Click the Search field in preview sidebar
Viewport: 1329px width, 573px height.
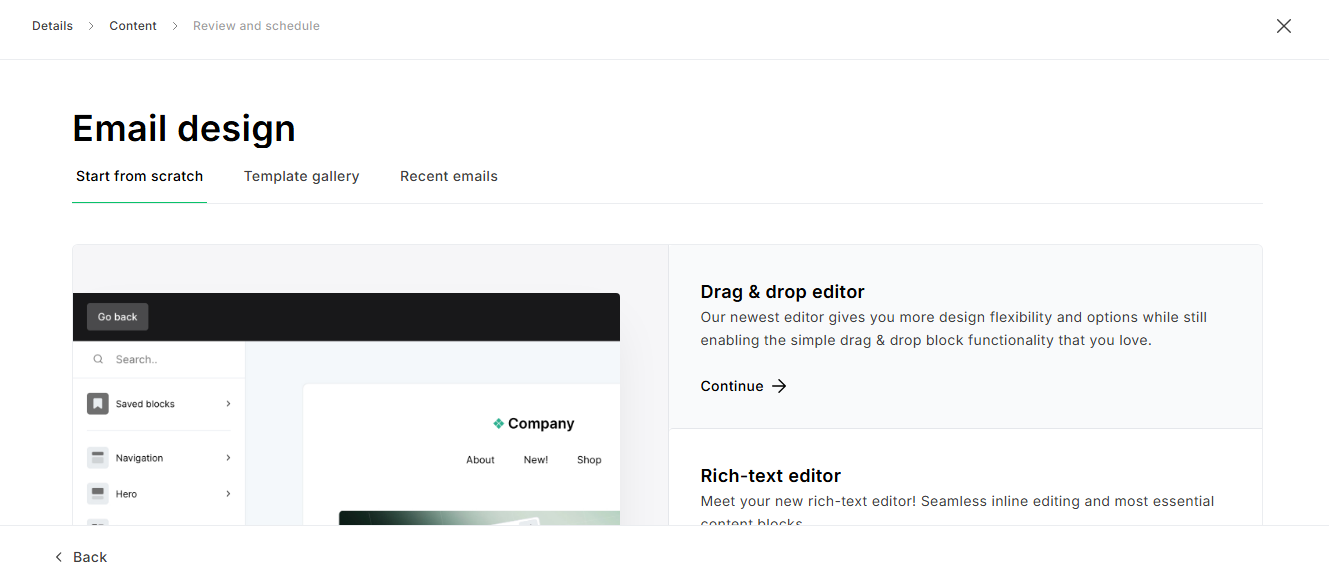coord(160,359)
